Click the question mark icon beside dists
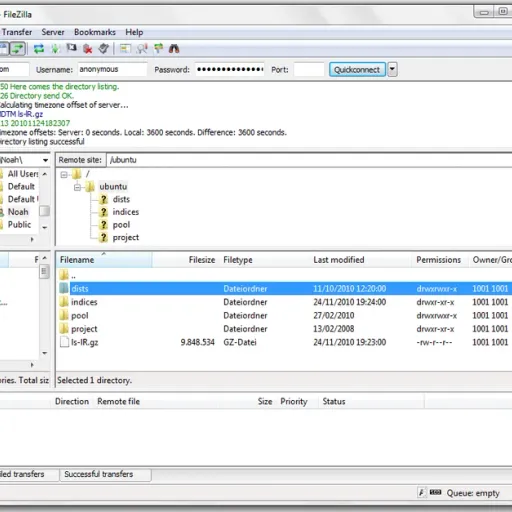The width and height of the screenshot is (512, 512). (x=104, y=199)
